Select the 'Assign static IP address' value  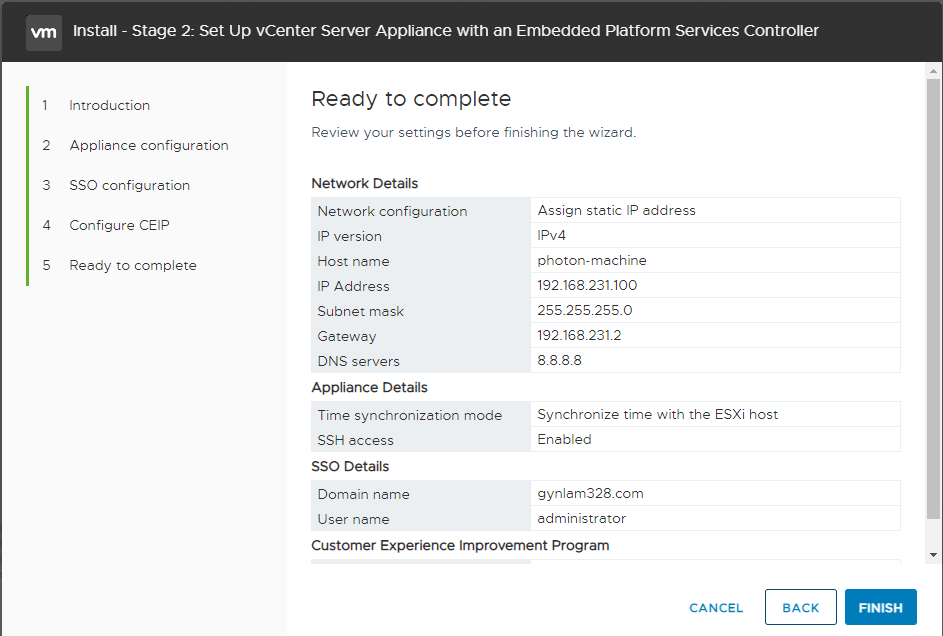pos(616,210)
